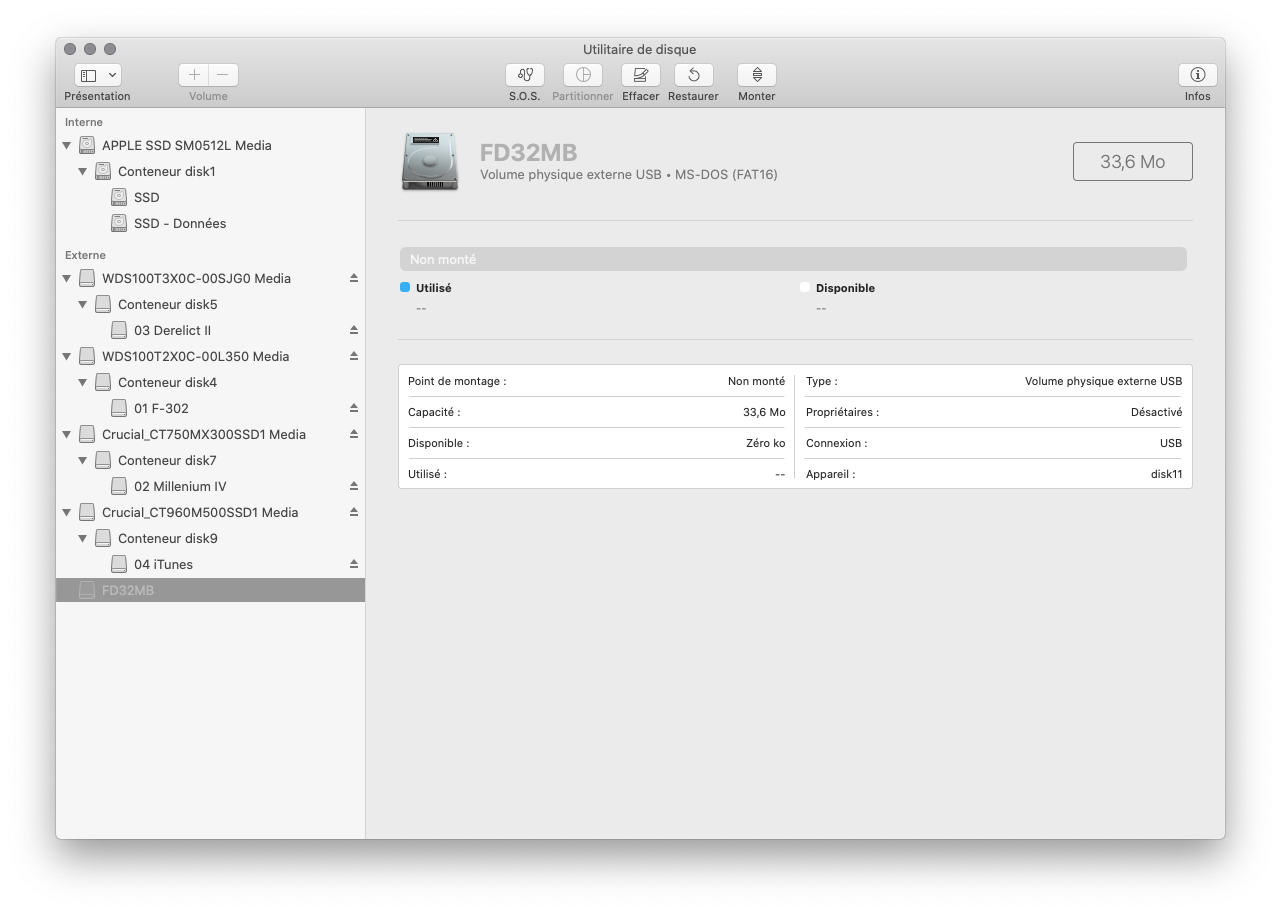Collapse the Conteneur disk9 entry

tap(83, 538)
